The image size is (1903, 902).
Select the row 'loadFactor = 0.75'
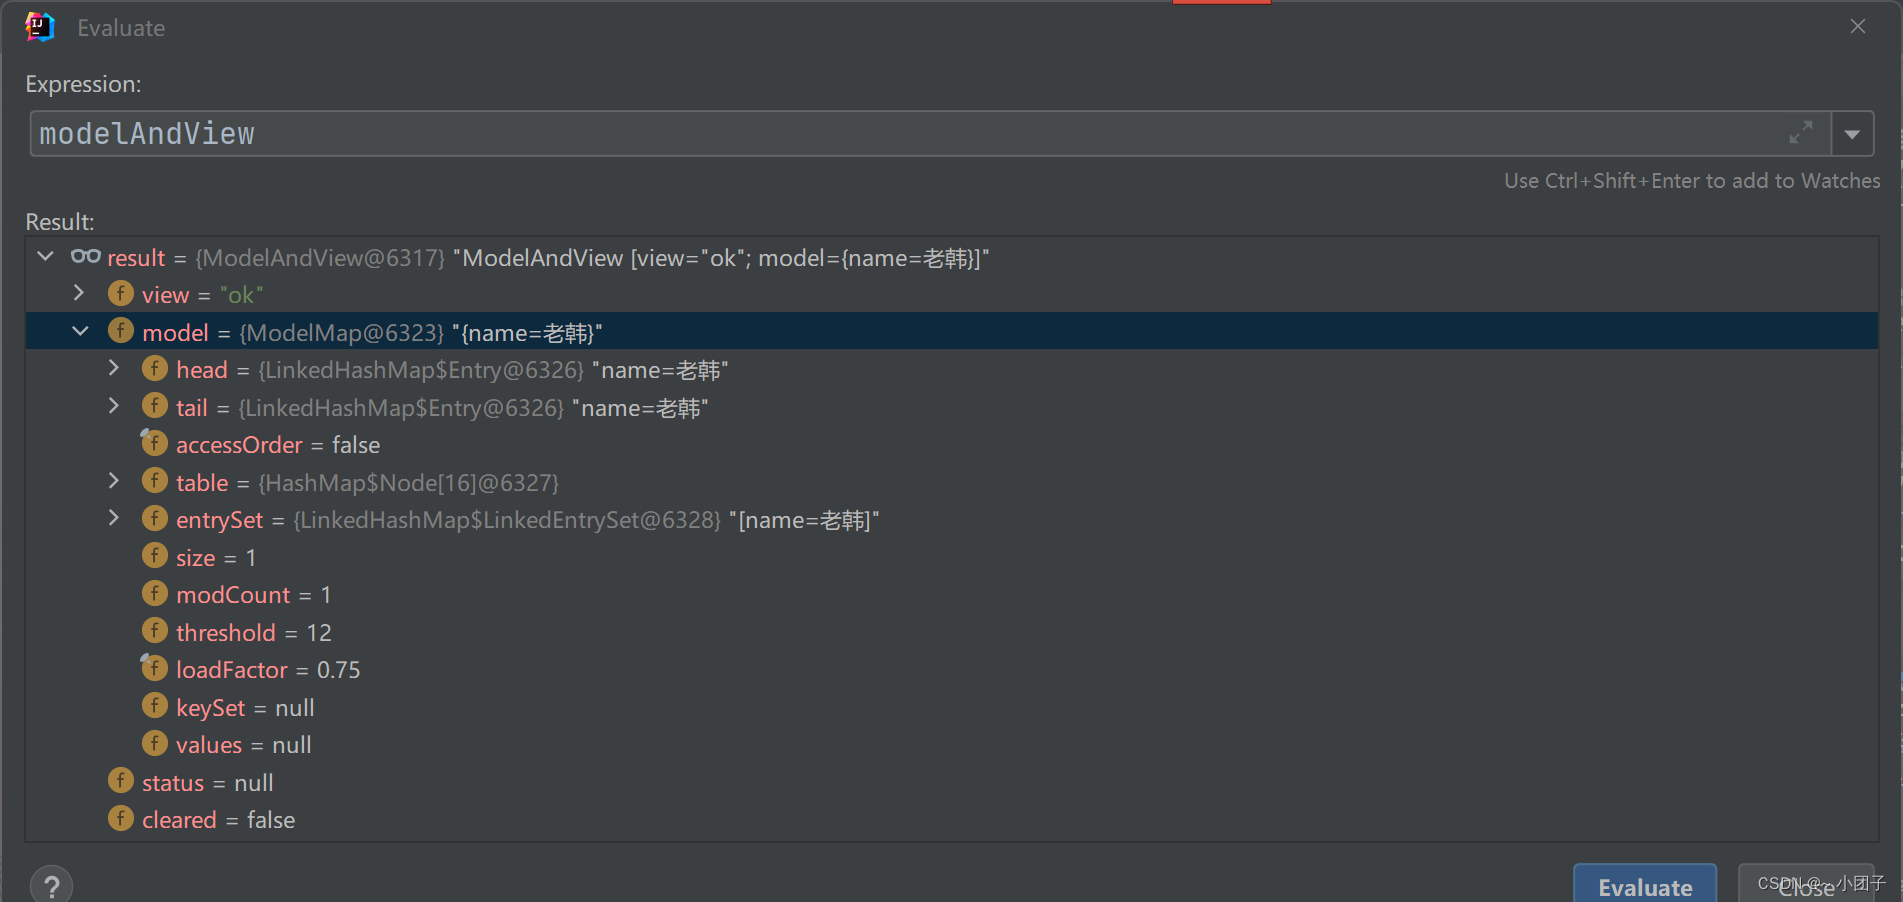pyautogui.click(x=951, y=669)
